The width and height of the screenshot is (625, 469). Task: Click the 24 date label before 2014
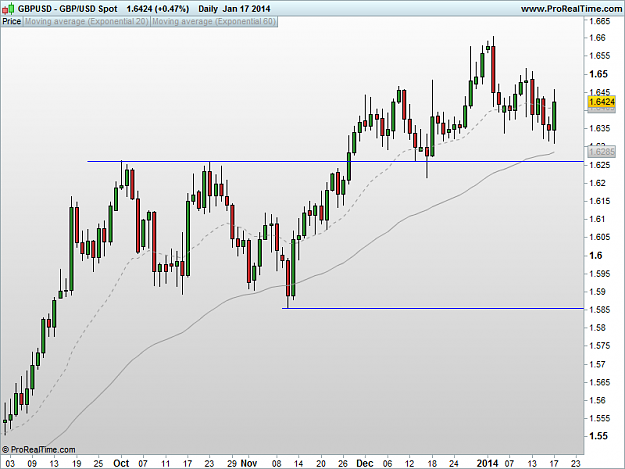tap(454, 464)
